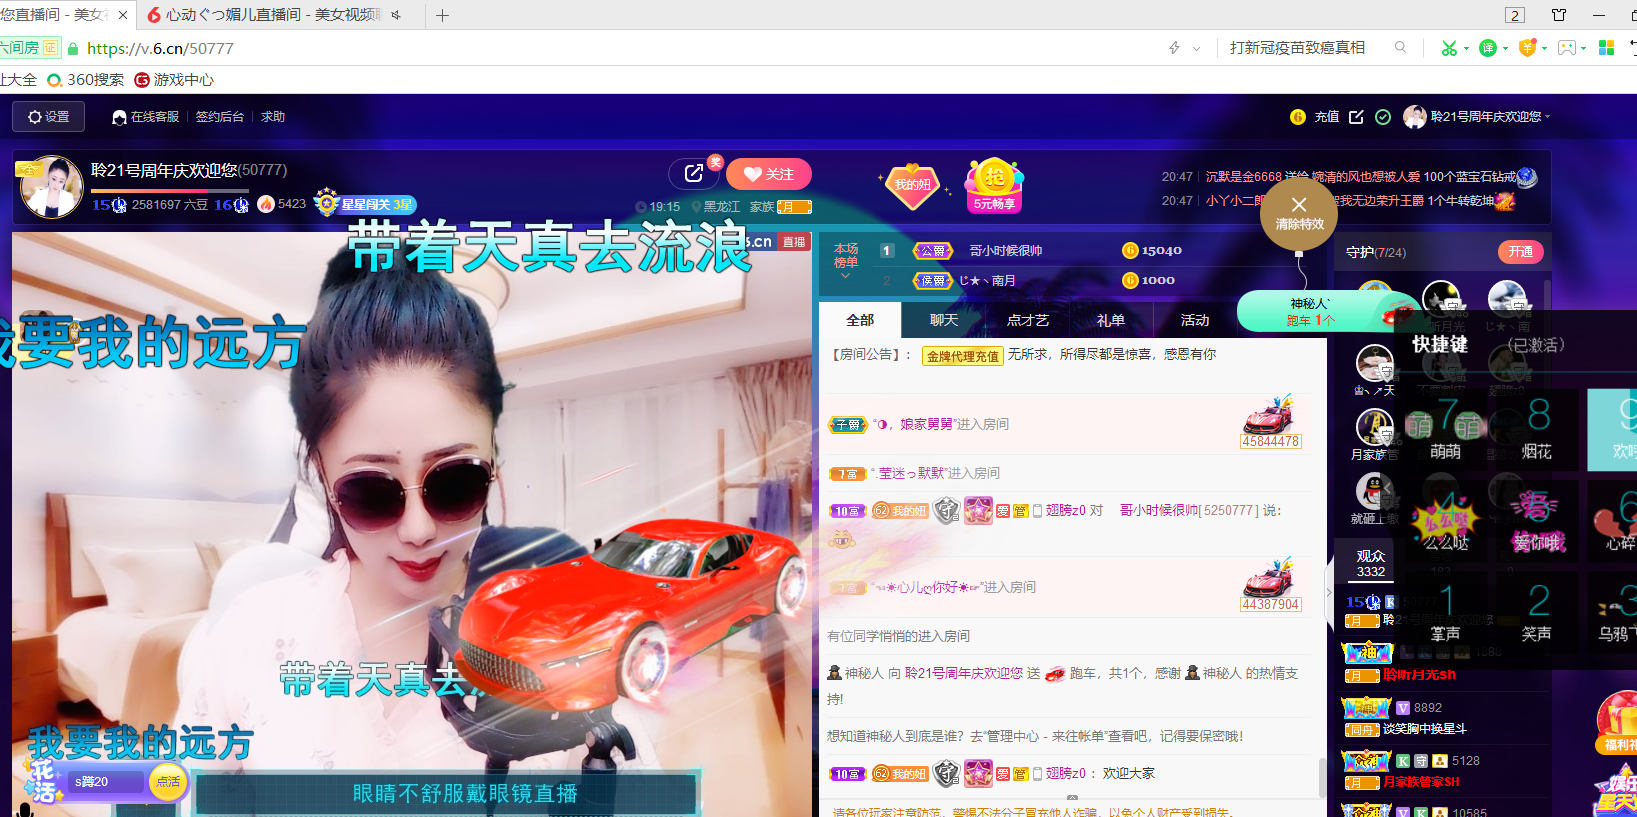Click username 哥小时候很帅 in ranking list
1637x817 pixels.
1005,251
